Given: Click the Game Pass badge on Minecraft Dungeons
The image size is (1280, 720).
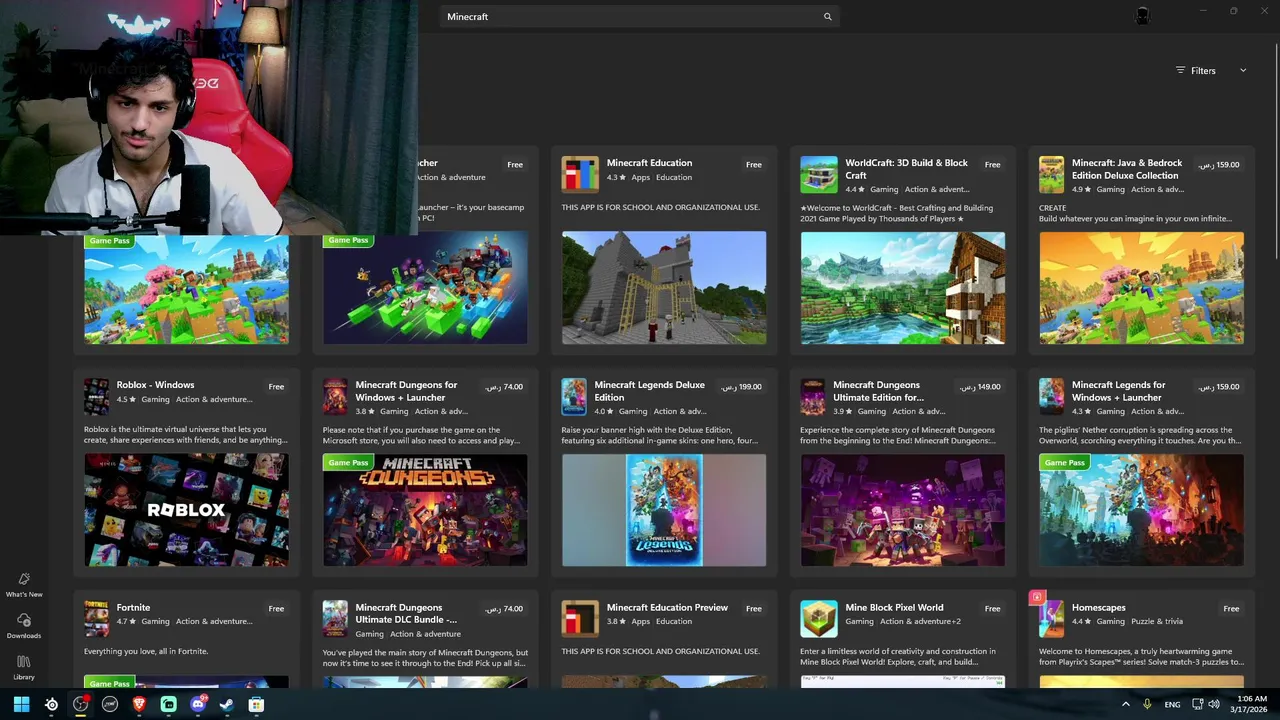Looking at the screenshot, I should [348, 462].
